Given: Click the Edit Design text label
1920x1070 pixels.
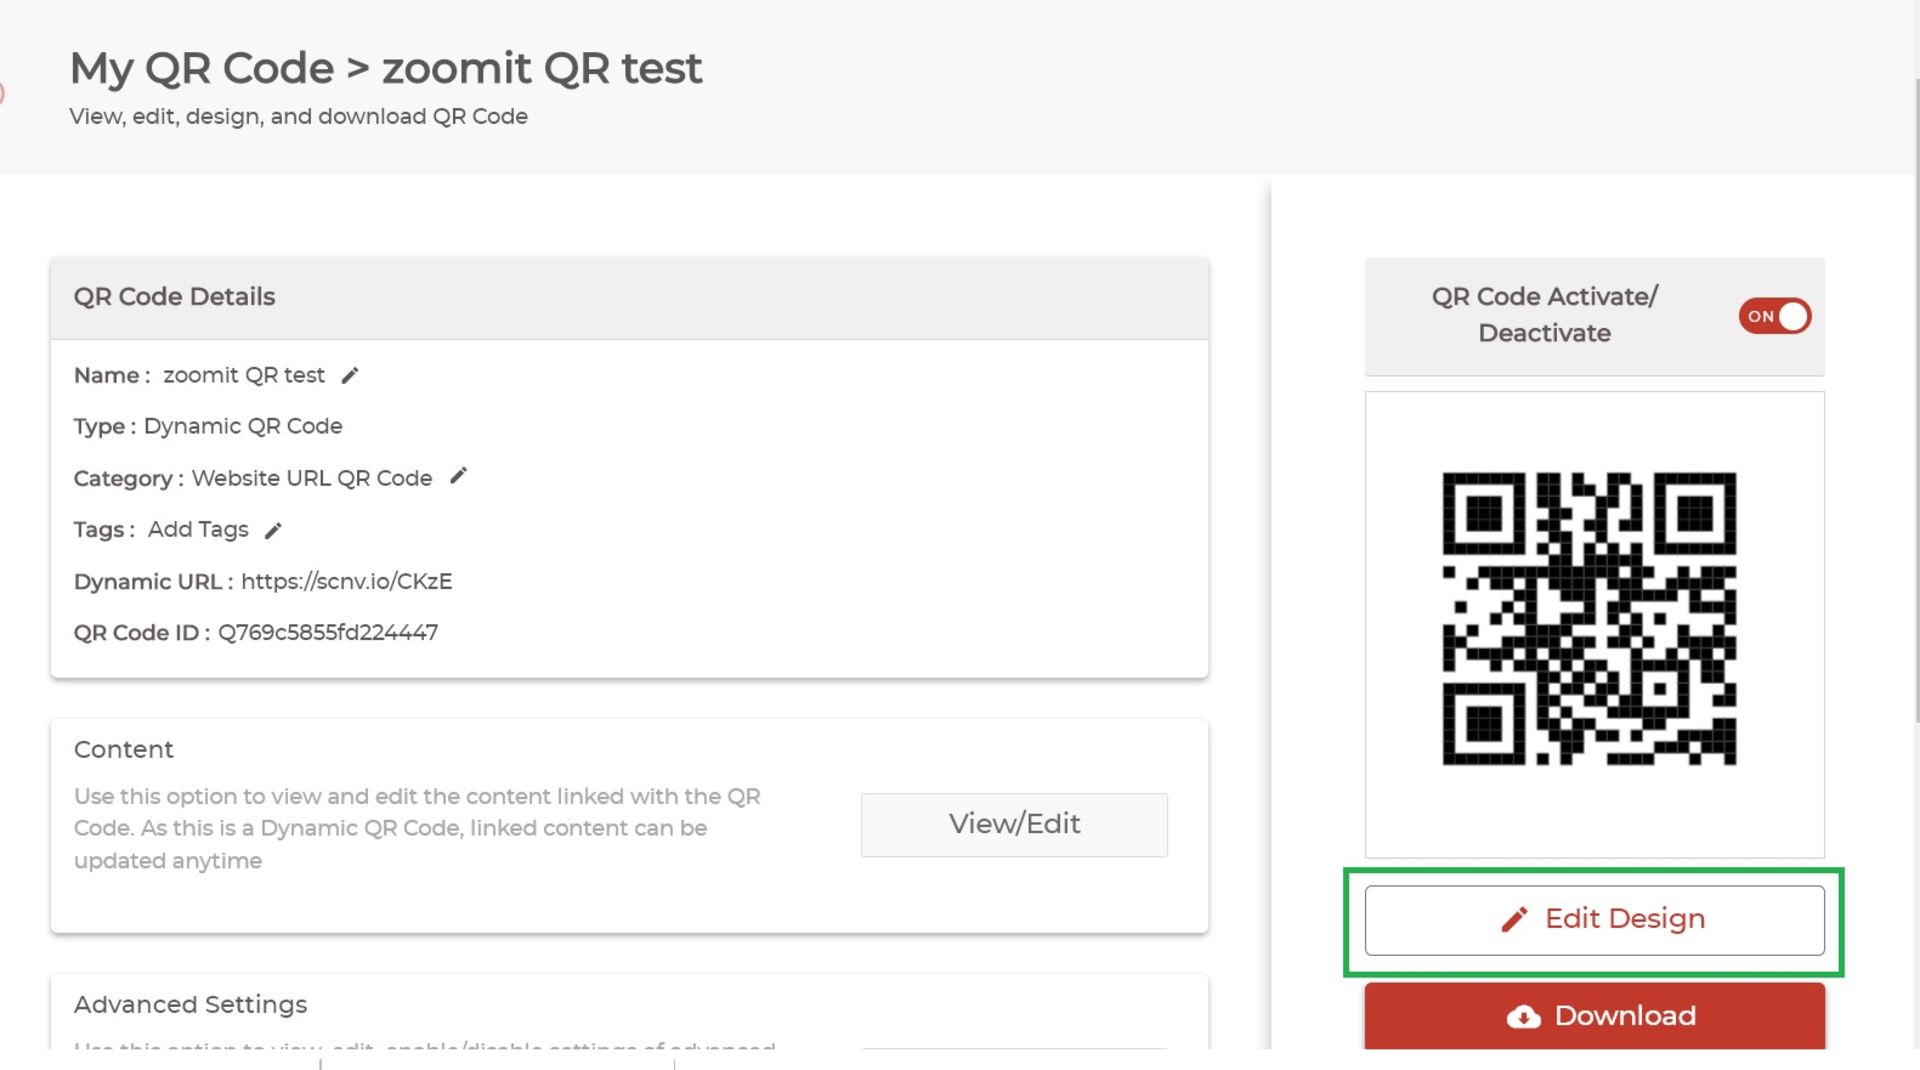Looking at the screenshot, I should click(x=1624, y=918).
